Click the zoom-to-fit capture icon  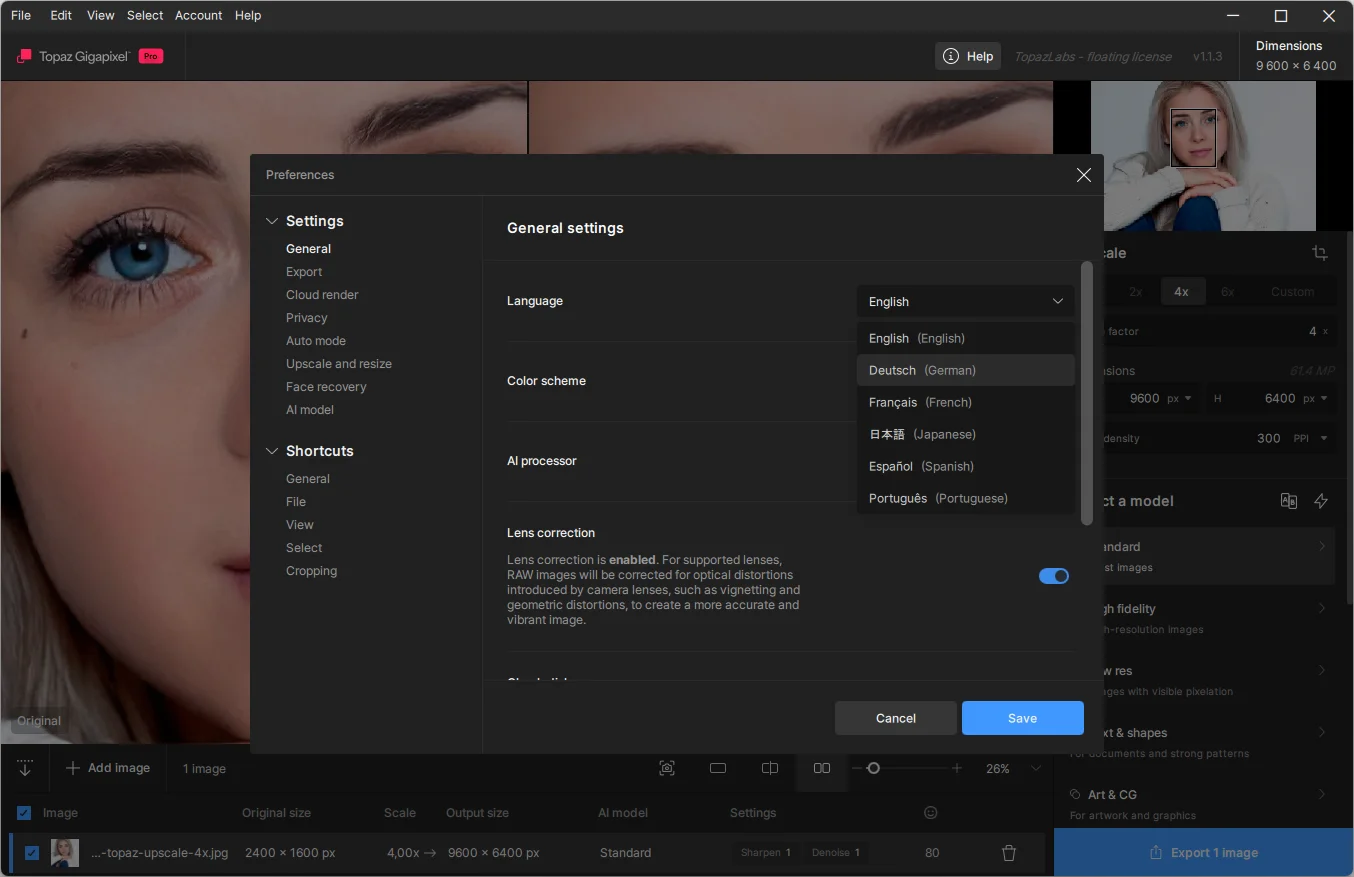(x=667, y=768)
